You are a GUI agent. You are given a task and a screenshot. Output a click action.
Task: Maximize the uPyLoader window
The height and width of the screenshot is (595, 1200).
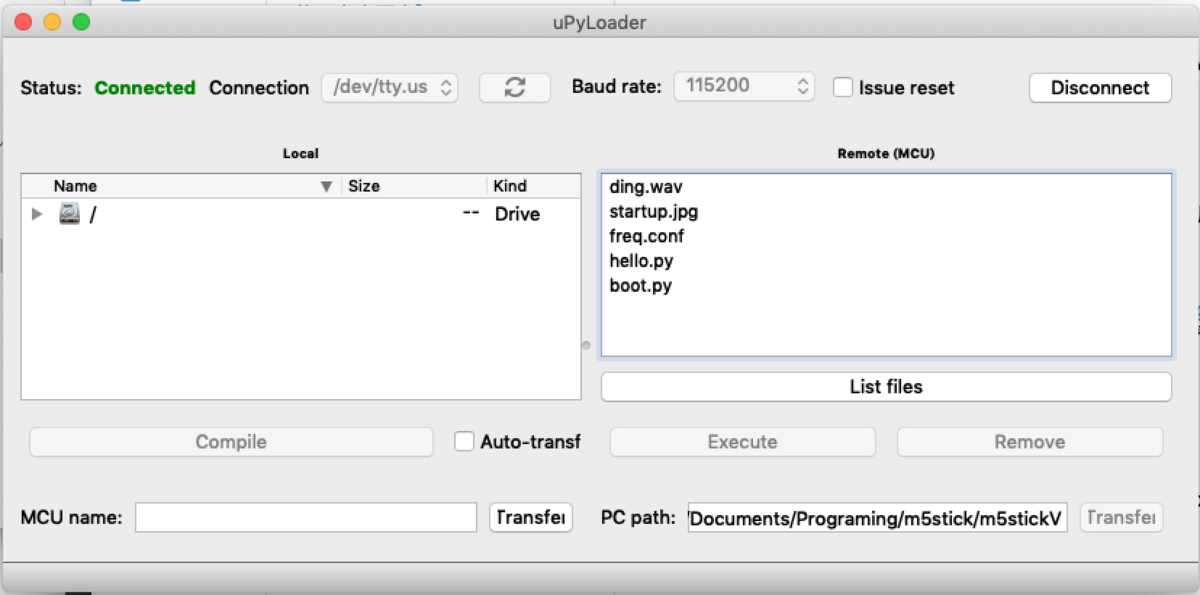pyautogui.click(x=81, y=21)
